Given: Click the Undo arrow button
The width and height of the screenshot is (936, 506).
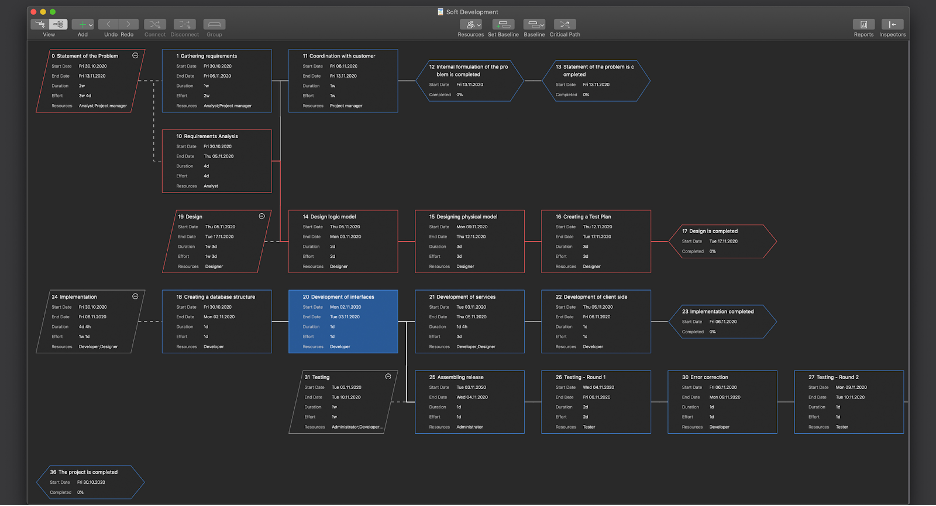Looking at the screenshot, I should click(x=109, y=24).
